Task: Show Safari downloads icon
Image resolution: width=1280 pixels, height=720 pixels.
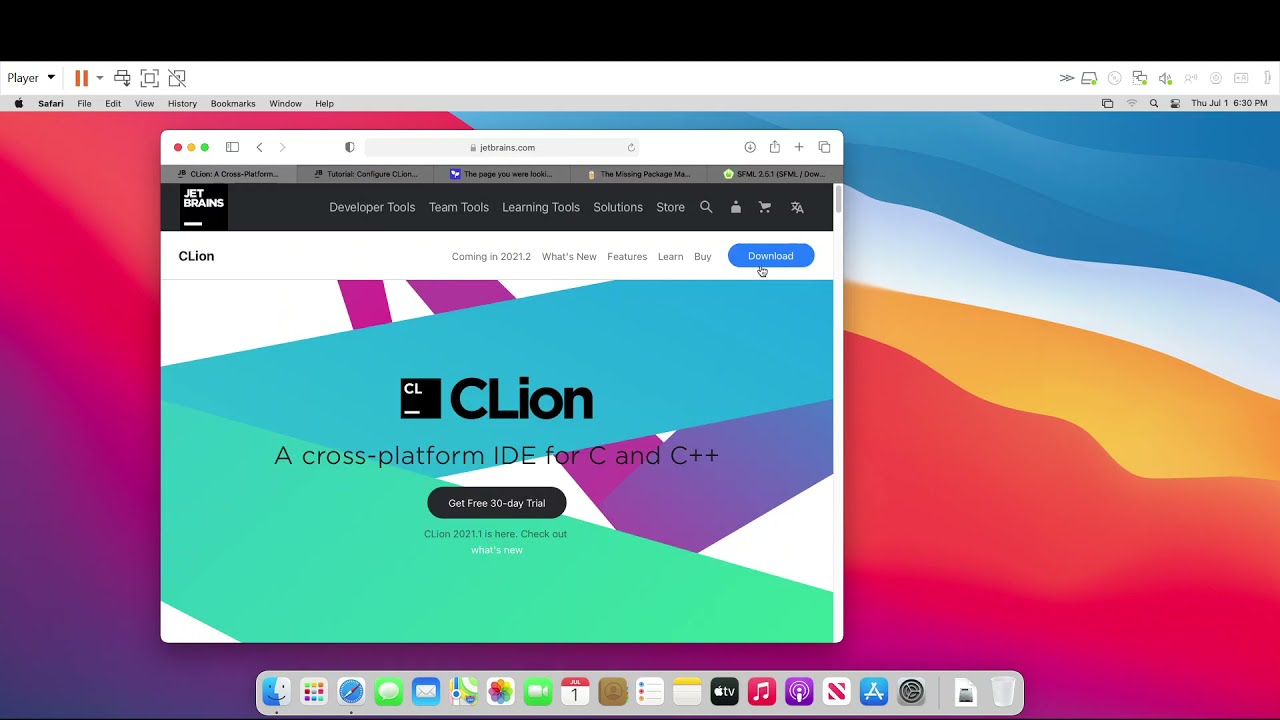Action: [750, 147]
